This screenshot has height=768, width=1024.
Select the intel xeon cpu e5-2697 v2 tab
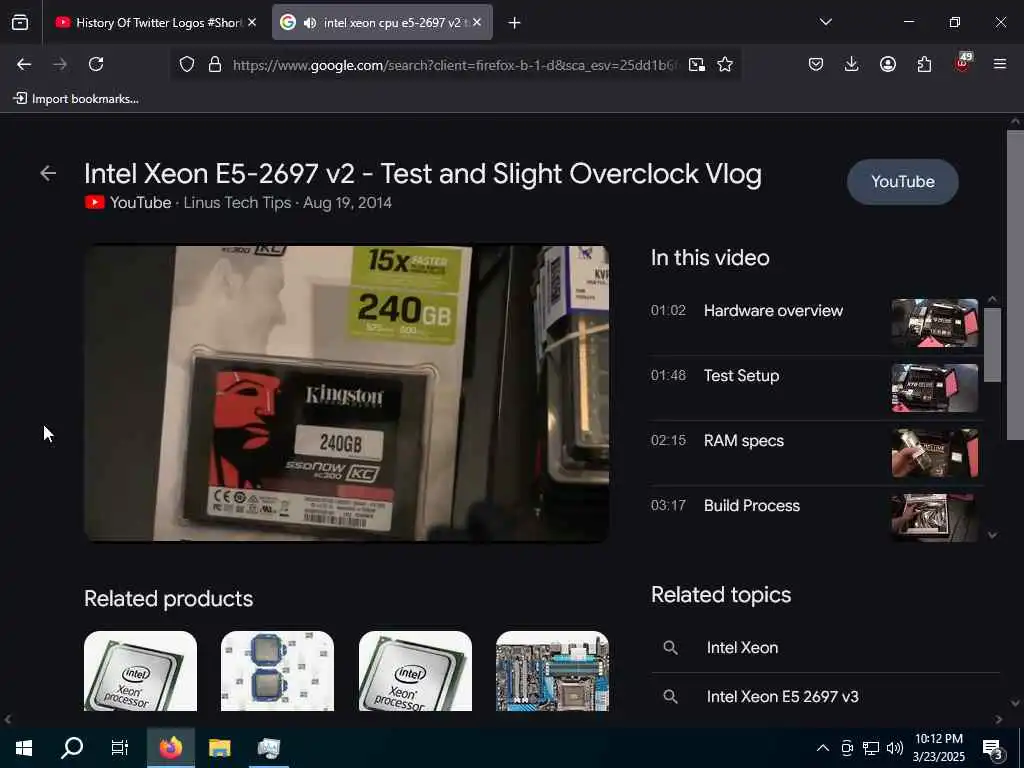point(382,22)
